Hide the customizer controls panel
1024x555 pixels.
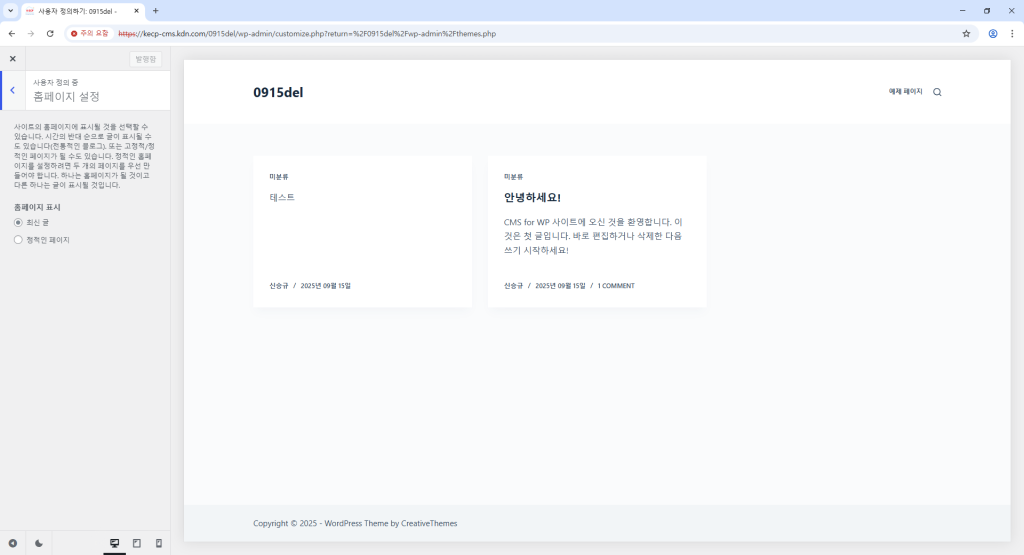(13, 543)
